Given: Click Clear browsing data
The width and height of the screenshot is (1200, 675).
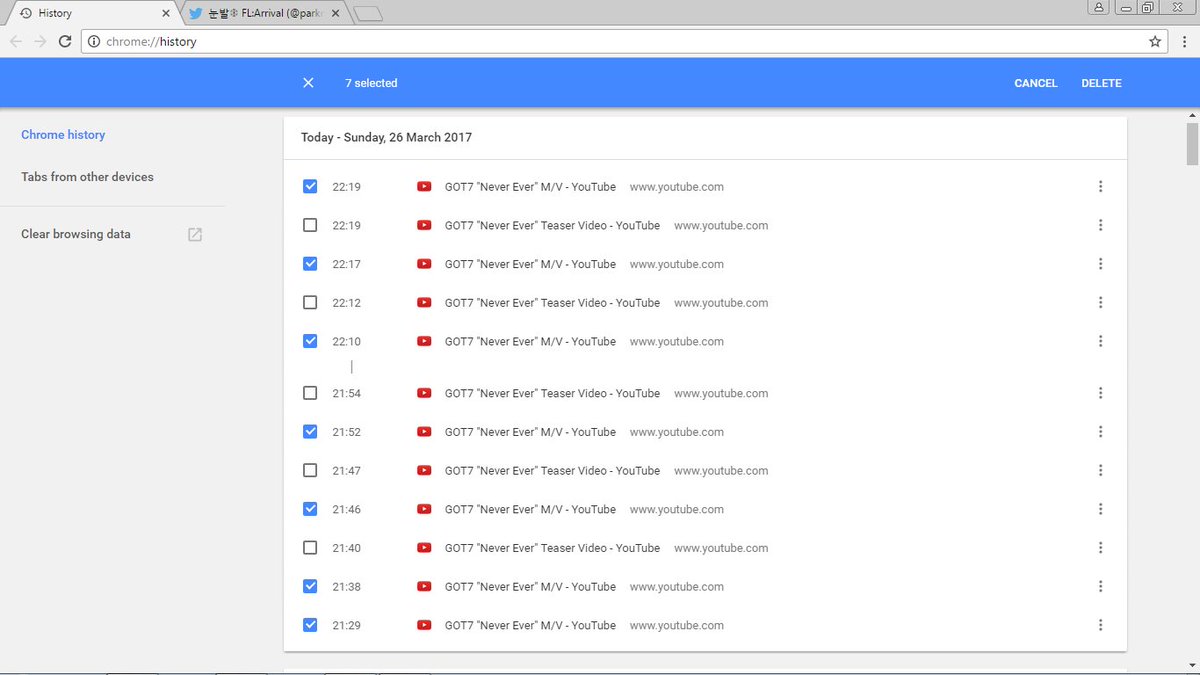Looking at the screenshot, I should pyautogui.click(x=76, y=234).
